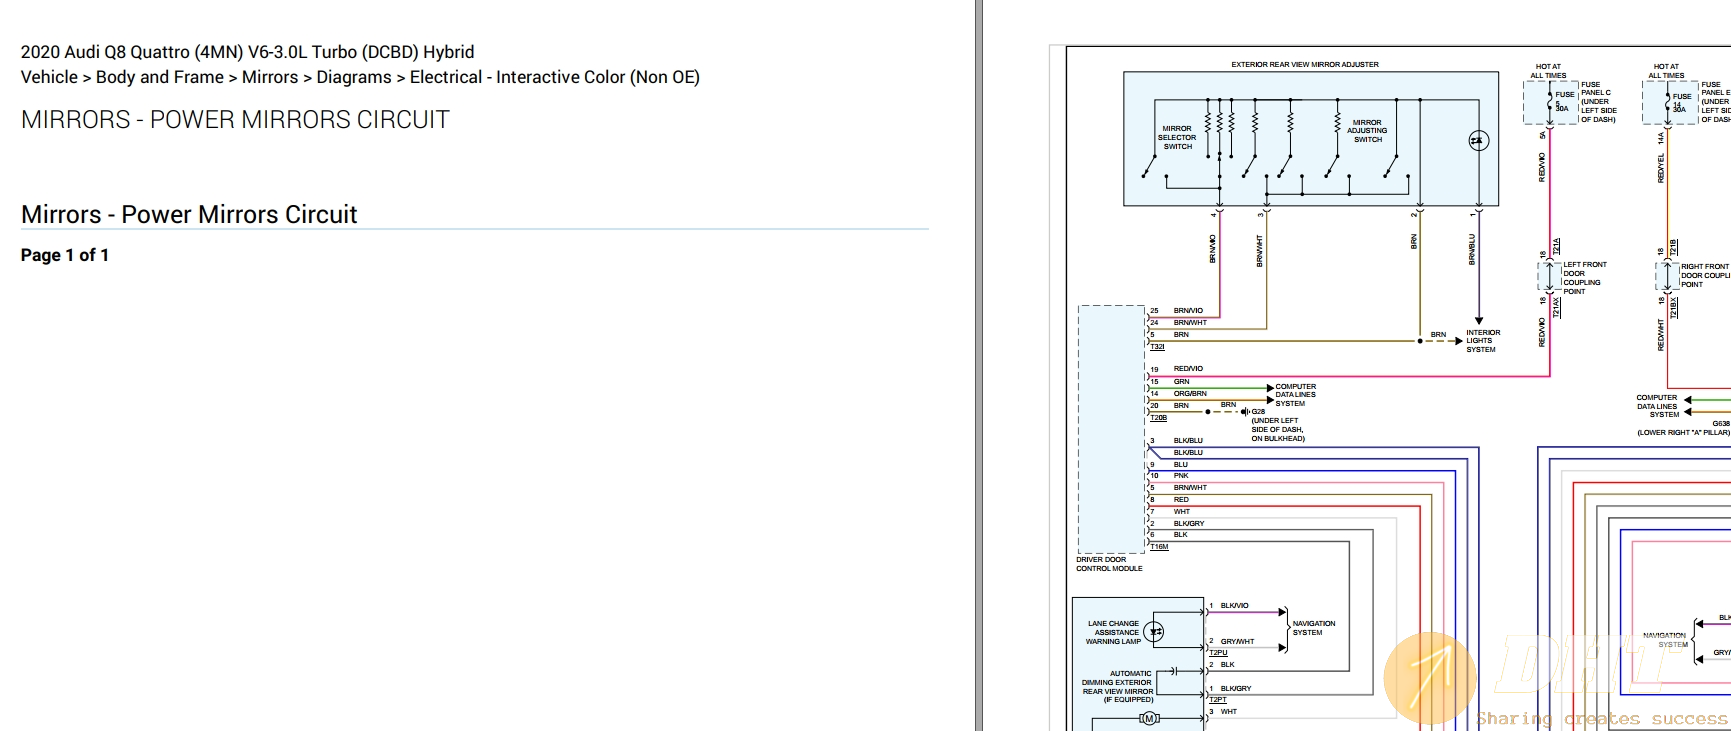The height and width of the screenshot is (731, 1731).
Task: Click the T21A connector label
Action: click(1557, 247)
